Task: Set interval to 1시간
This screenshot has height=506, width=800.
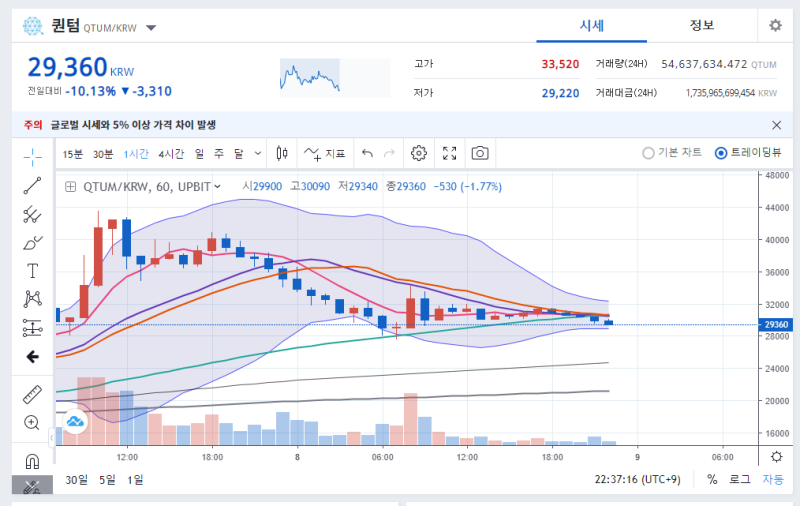Action: tap(136, 154)
